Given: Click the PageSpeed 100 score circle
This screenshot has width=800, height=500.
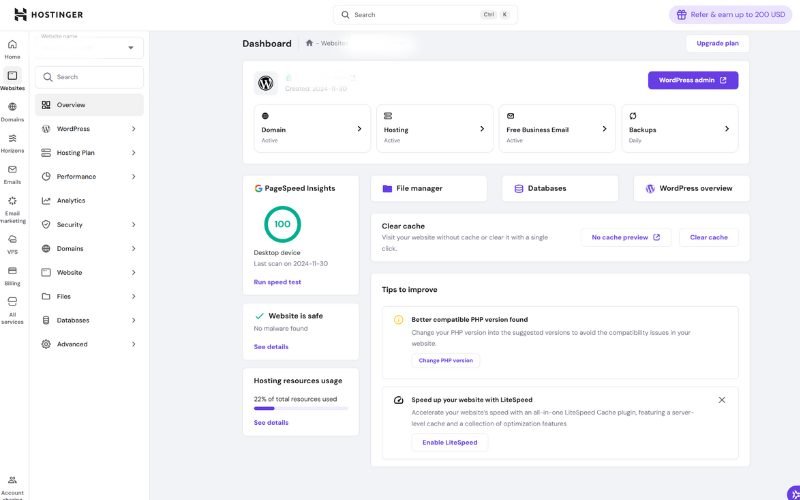Looking at the screenshot, I should tap(282, 224).
